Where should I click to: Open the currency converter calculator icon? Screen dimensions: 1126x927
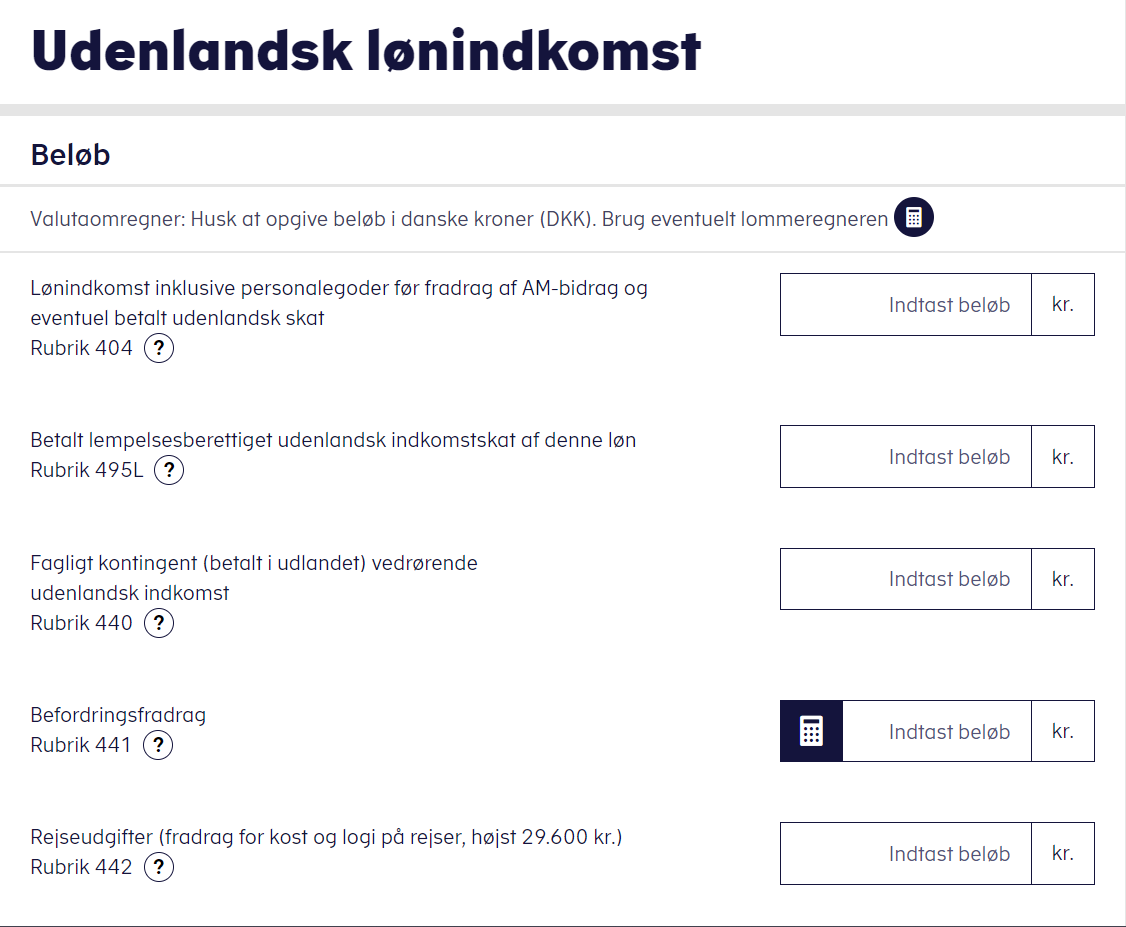(x=913, y=217)
